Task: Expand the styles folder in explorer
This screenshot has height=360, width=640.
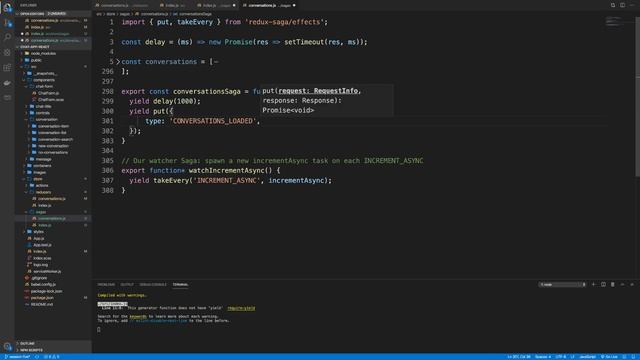Action: tap(38, 231)
